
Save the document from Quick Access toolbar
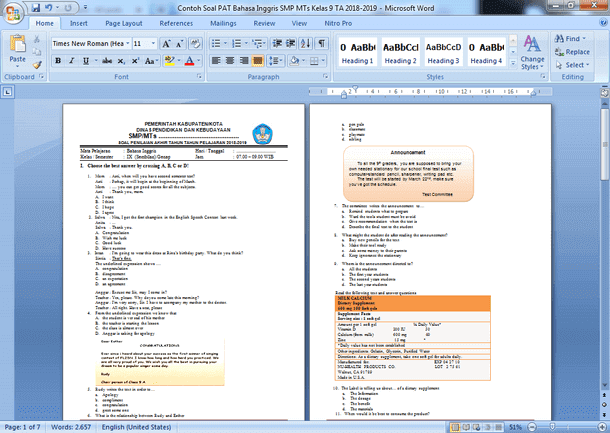pyautogui.click(x=35, y=7)
